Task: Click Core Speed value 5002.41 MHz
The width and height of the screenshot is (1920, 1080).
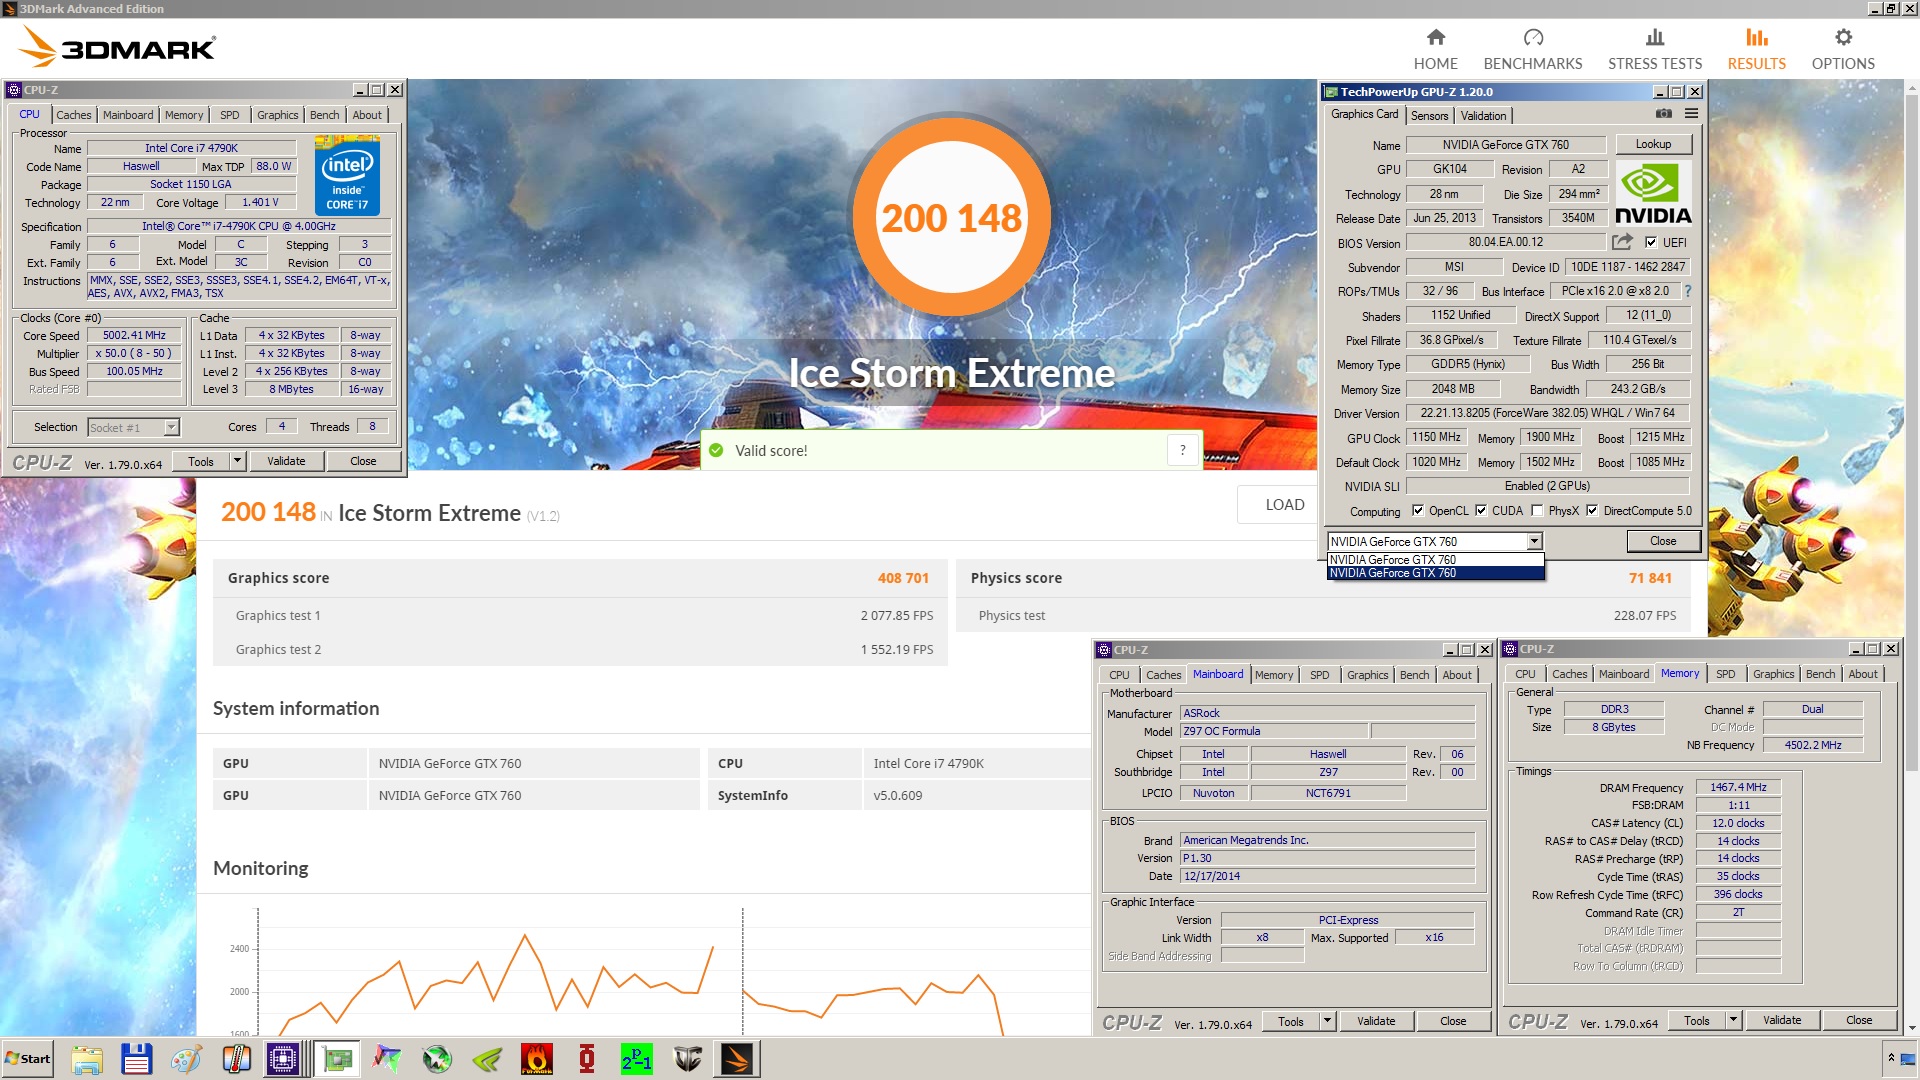Action: click(x=134, y=336)
